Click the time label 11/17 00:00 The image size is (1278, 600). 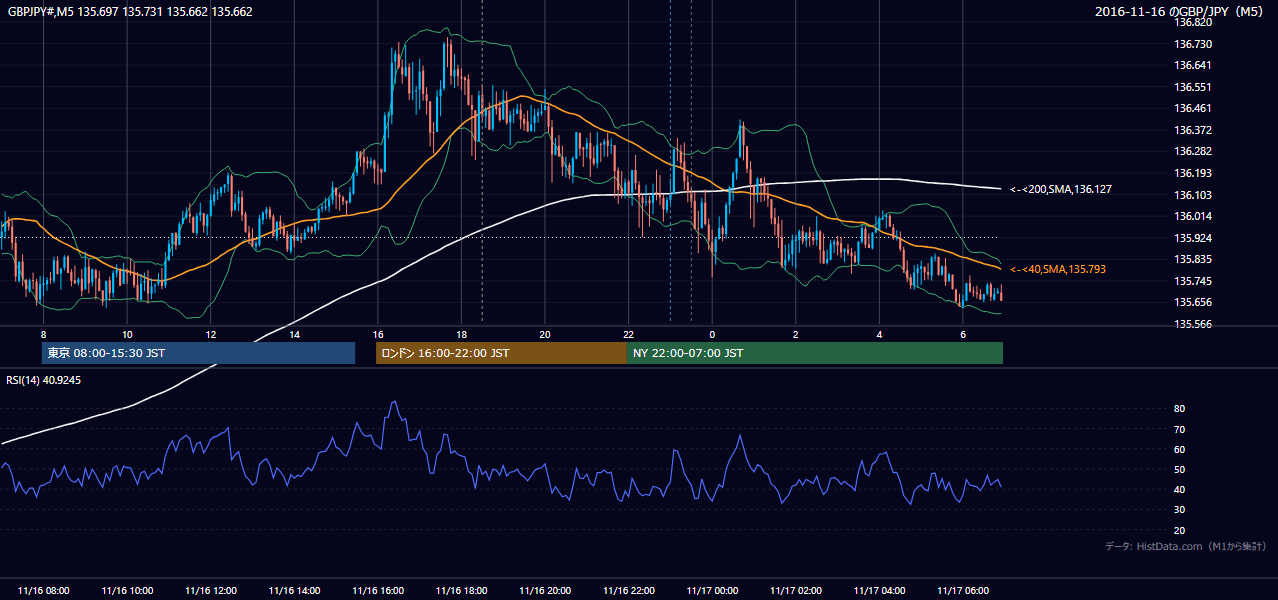712,591
